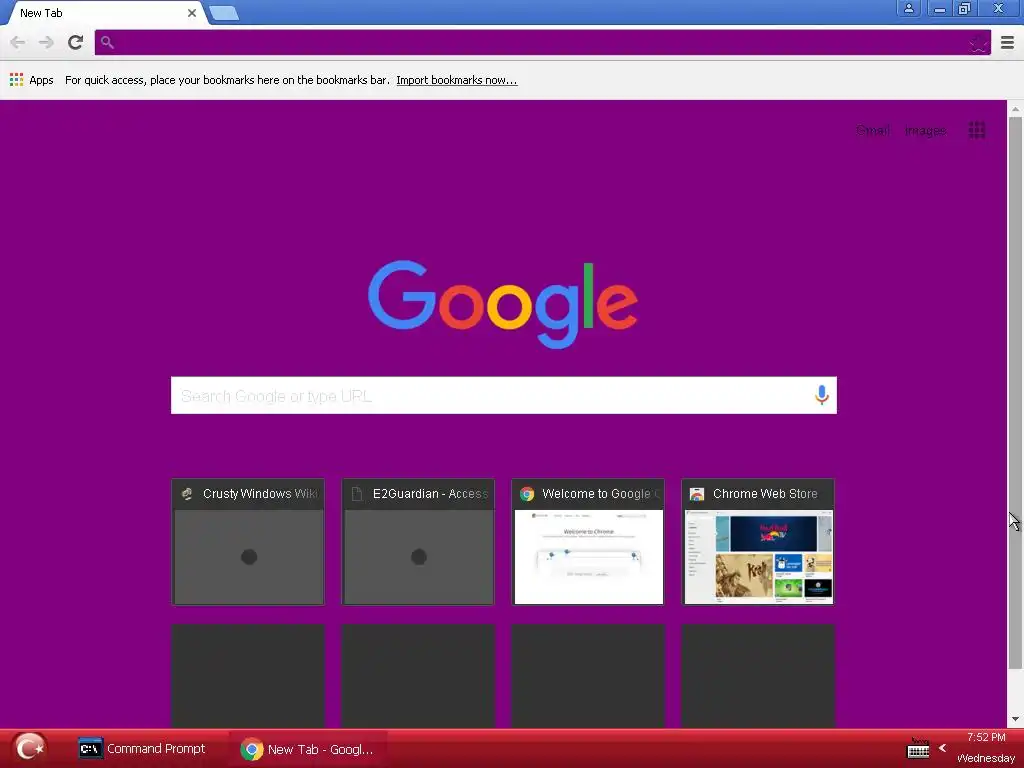Click the page scrollbar up arrow

click(x=1015, y=108)
